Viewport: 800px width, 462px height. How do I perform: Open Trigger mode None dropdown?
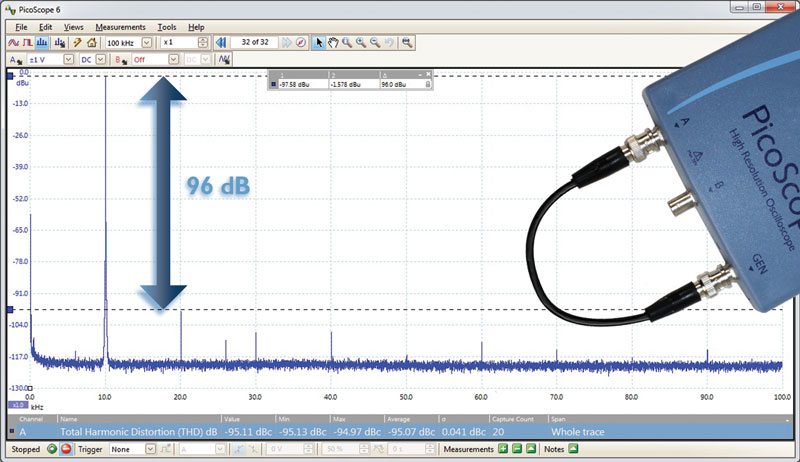150,450
